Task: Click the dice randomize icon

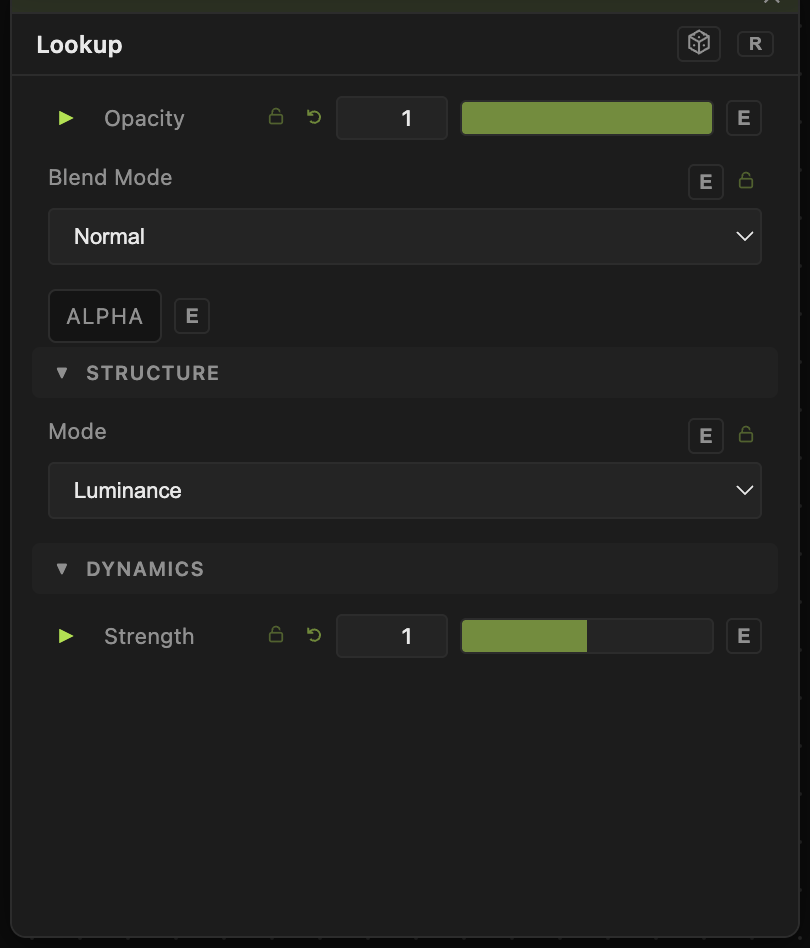Action: [x=699, y=44]
